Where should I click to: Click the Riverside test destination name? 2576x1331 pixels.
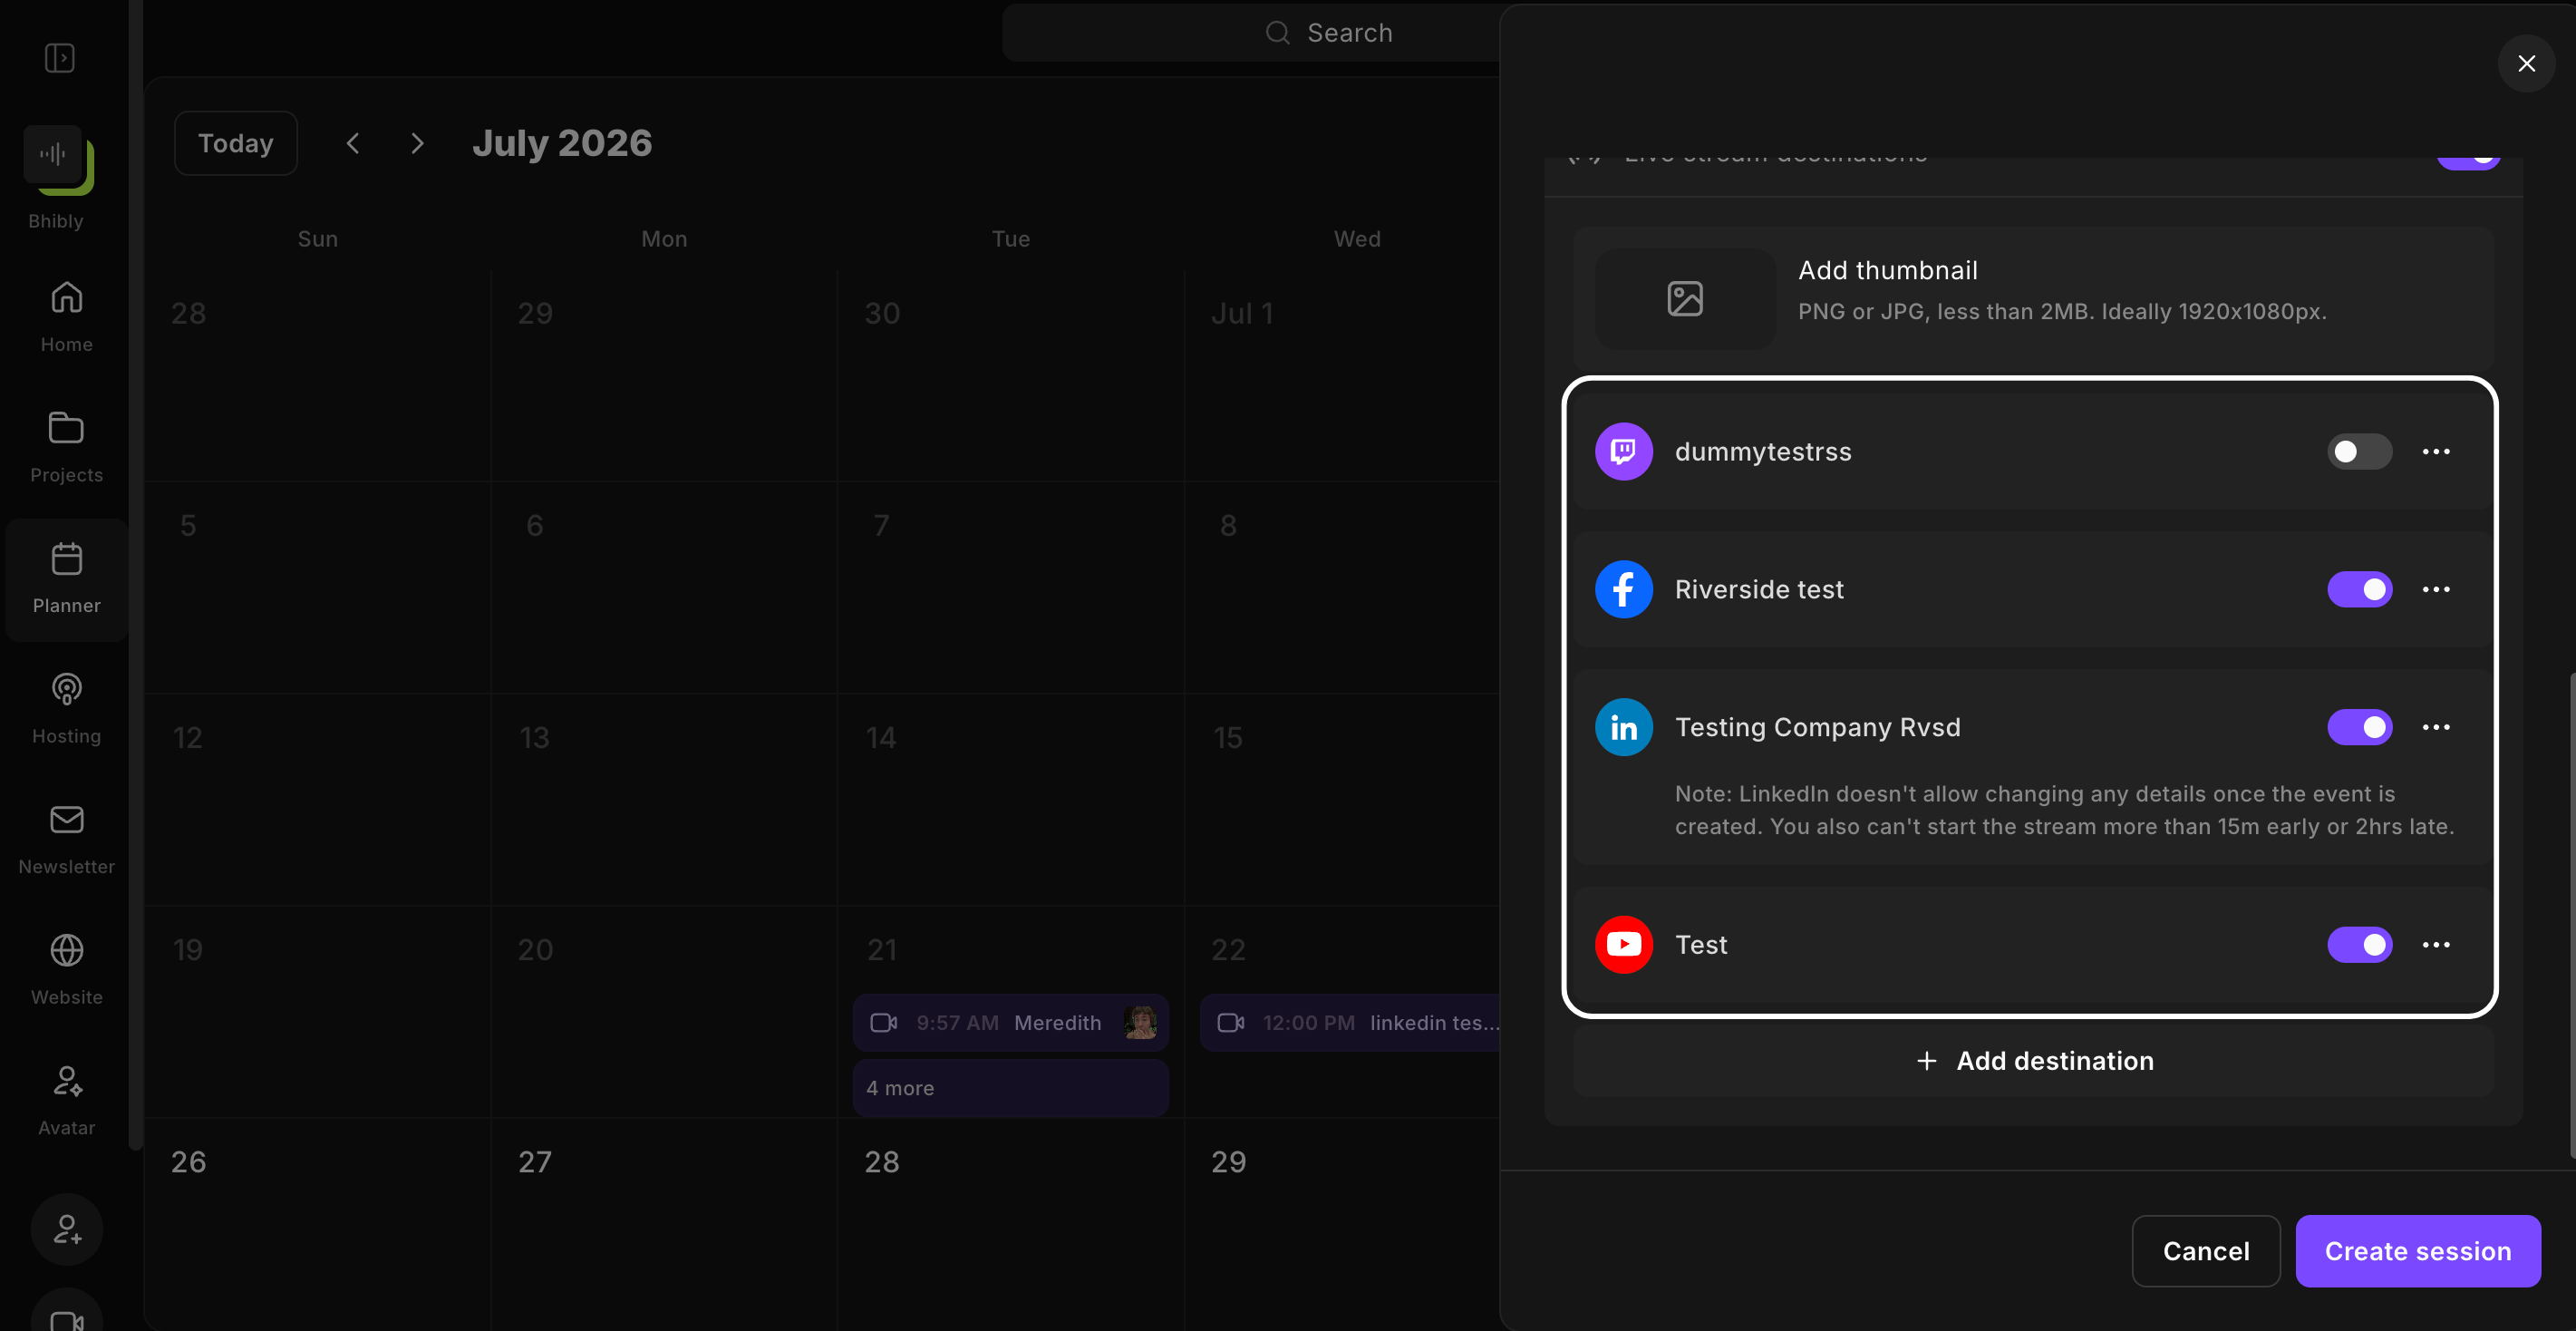pyautogui.click(x=1759, y=589)
